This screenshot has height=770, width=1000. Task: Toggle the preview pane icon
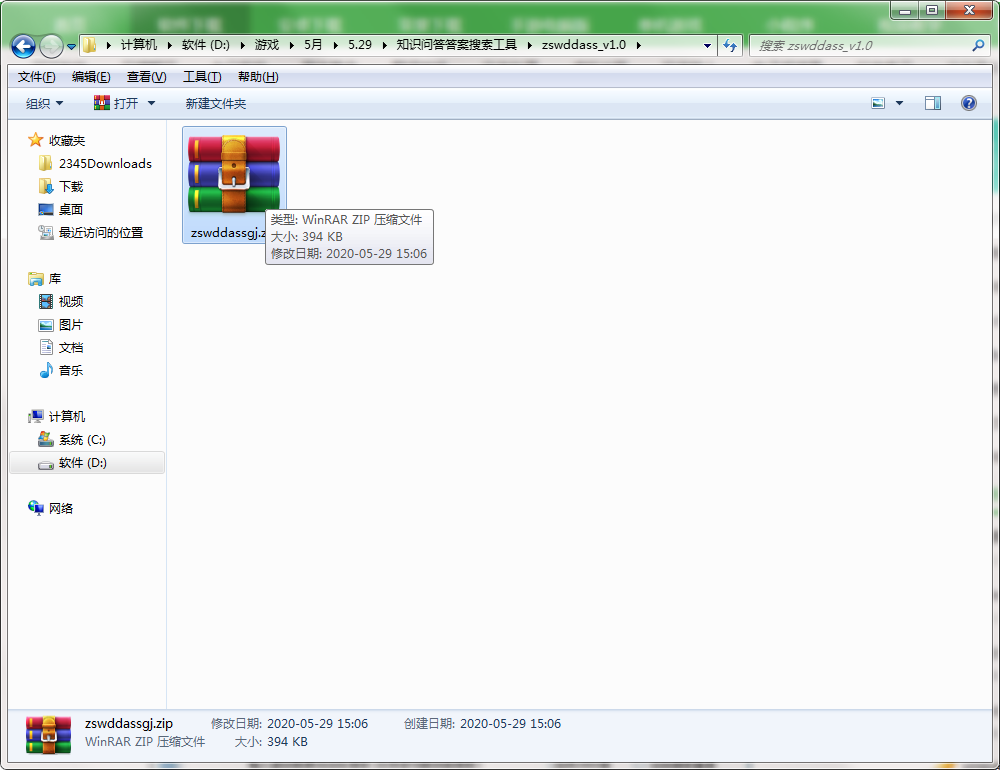[932, 103]
